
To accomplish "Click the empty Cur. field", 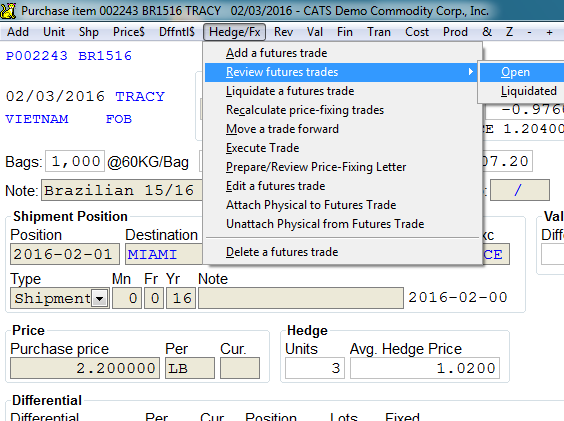I will [x=240, y=368].
